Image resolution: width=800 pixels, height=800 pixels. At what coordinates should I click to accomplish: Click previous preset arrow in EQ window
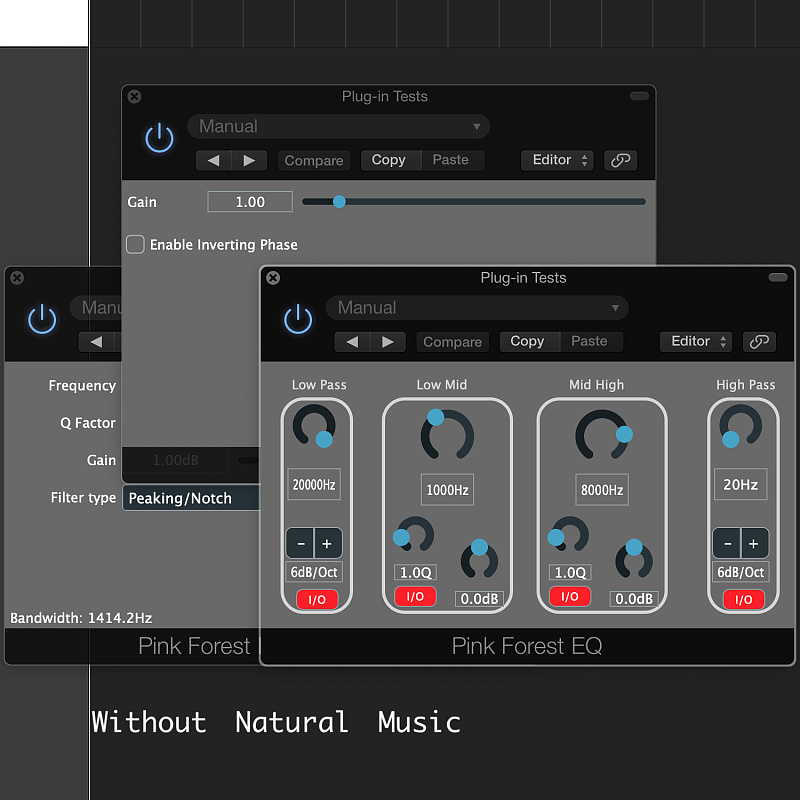pyautogui.click(x=353, y=342)
